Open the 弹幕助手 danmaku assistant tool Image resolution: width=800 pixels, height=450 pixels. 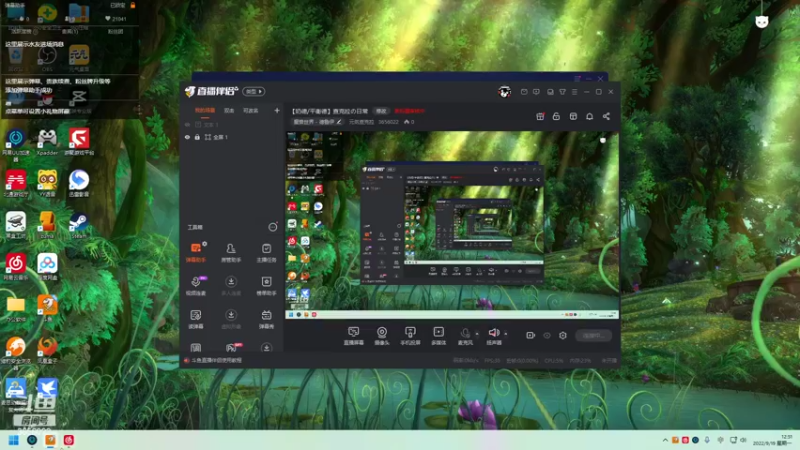click(196, 252)
